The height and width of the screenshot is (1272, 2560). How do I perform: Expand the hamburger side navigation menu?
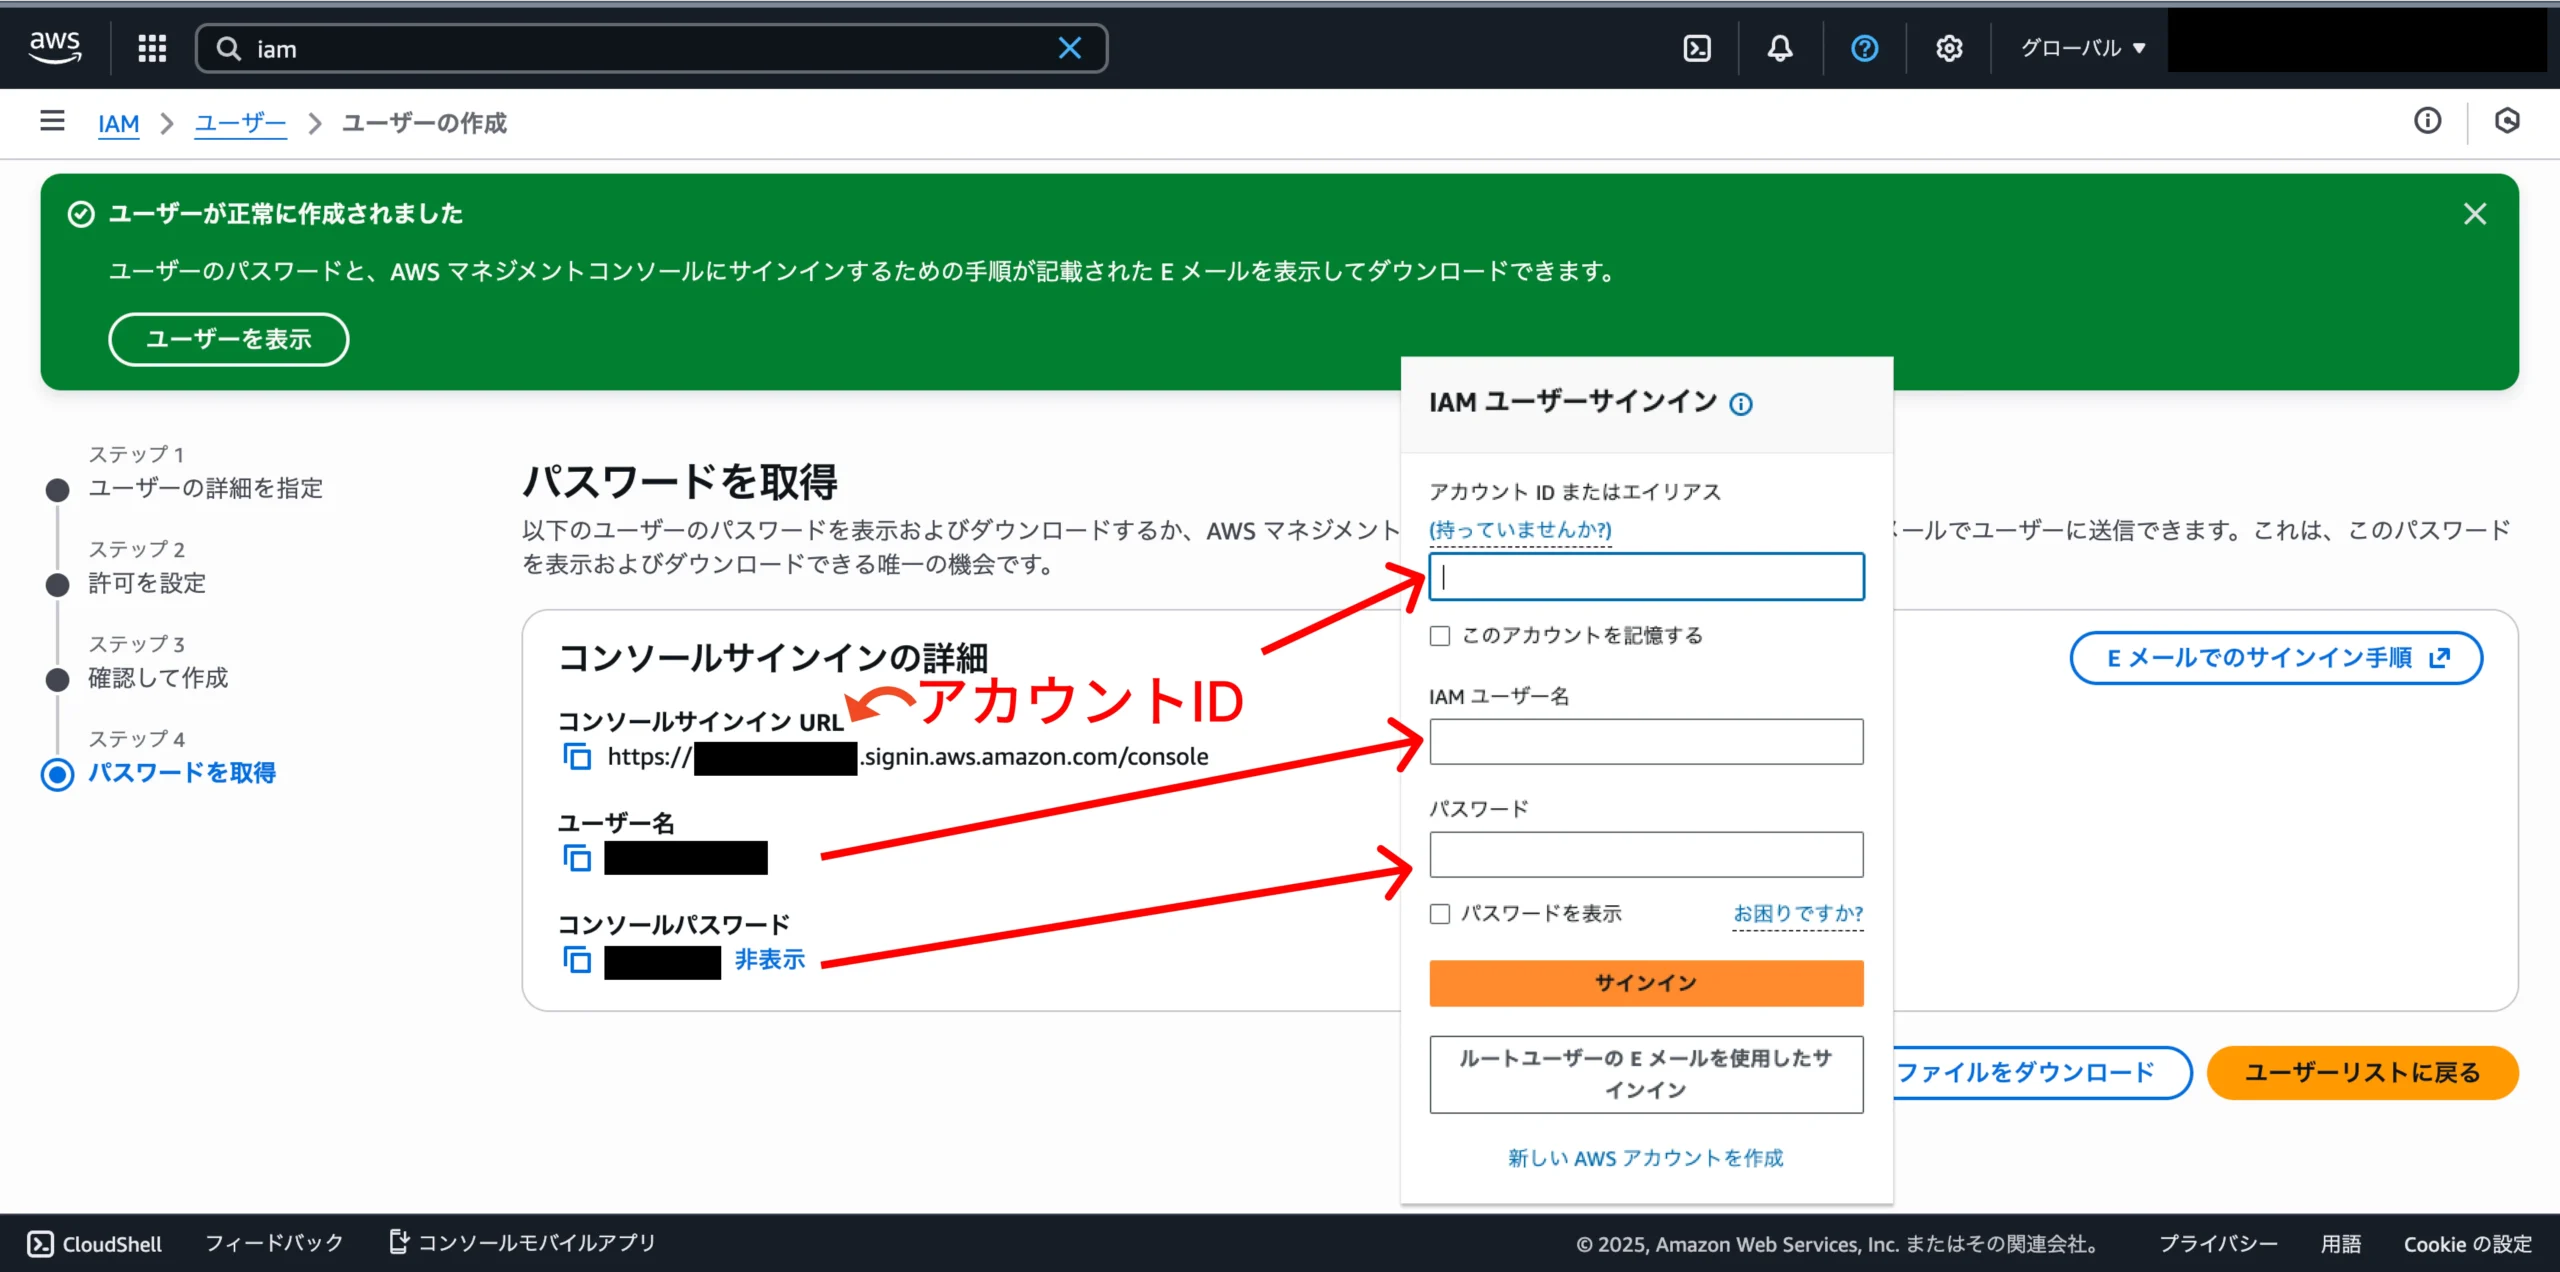(x=52, y=121)
